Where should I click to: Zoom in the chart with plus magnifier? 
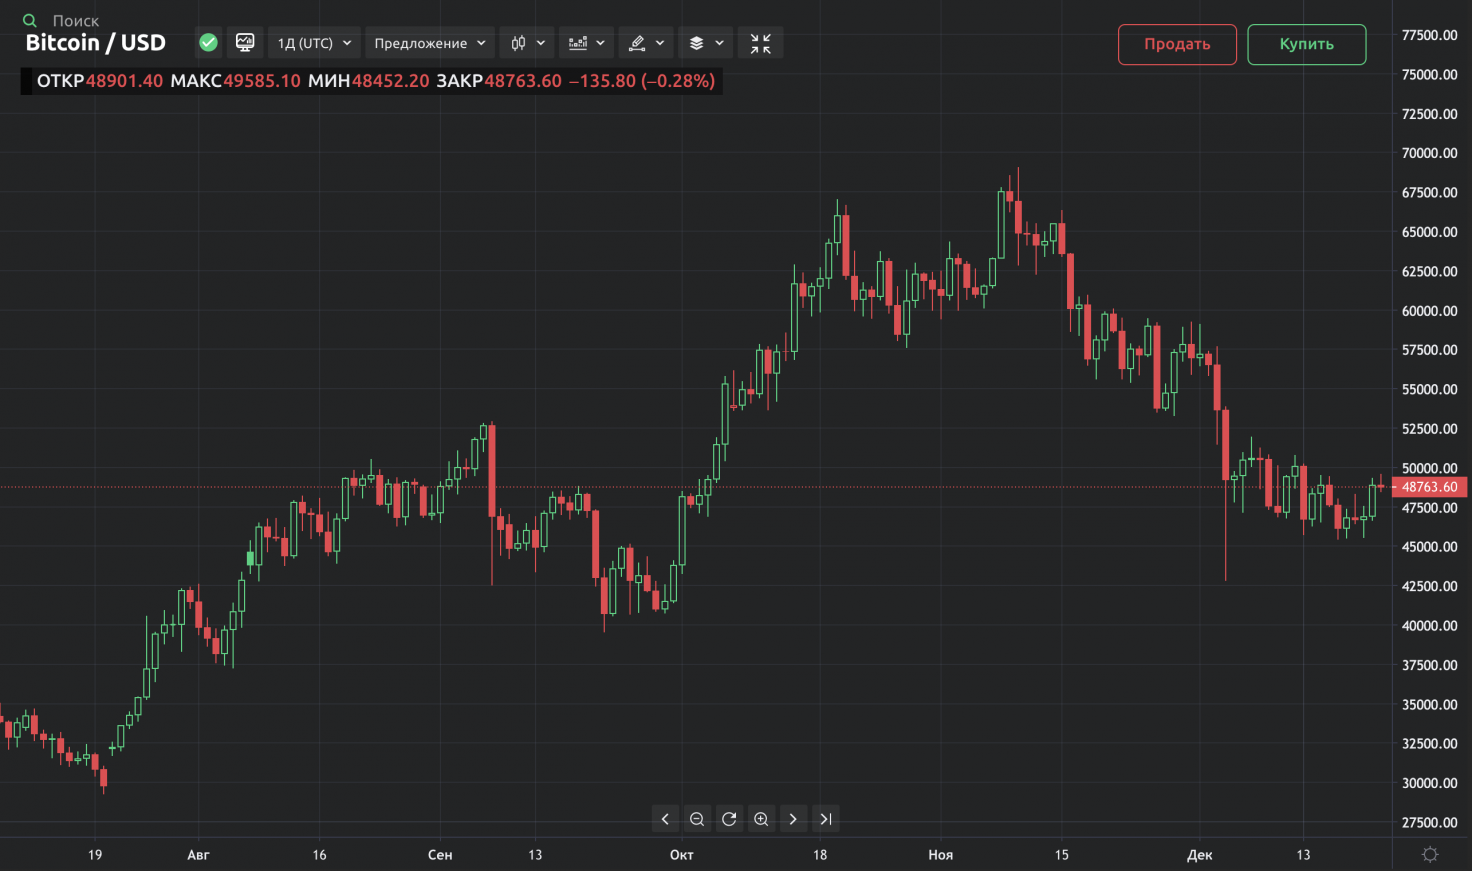(761, 819)
